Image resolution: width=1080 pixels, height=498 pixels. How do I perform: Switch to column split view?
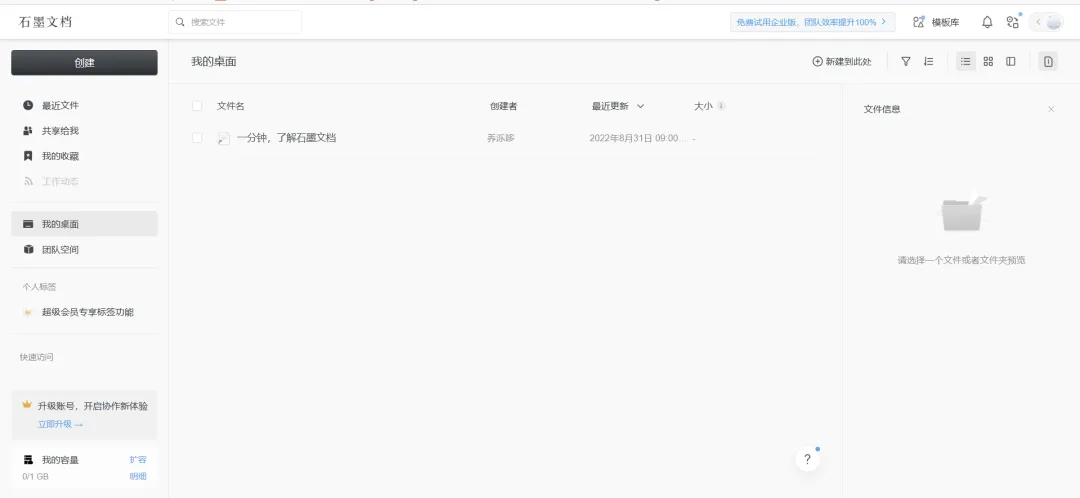[1010, 61]
